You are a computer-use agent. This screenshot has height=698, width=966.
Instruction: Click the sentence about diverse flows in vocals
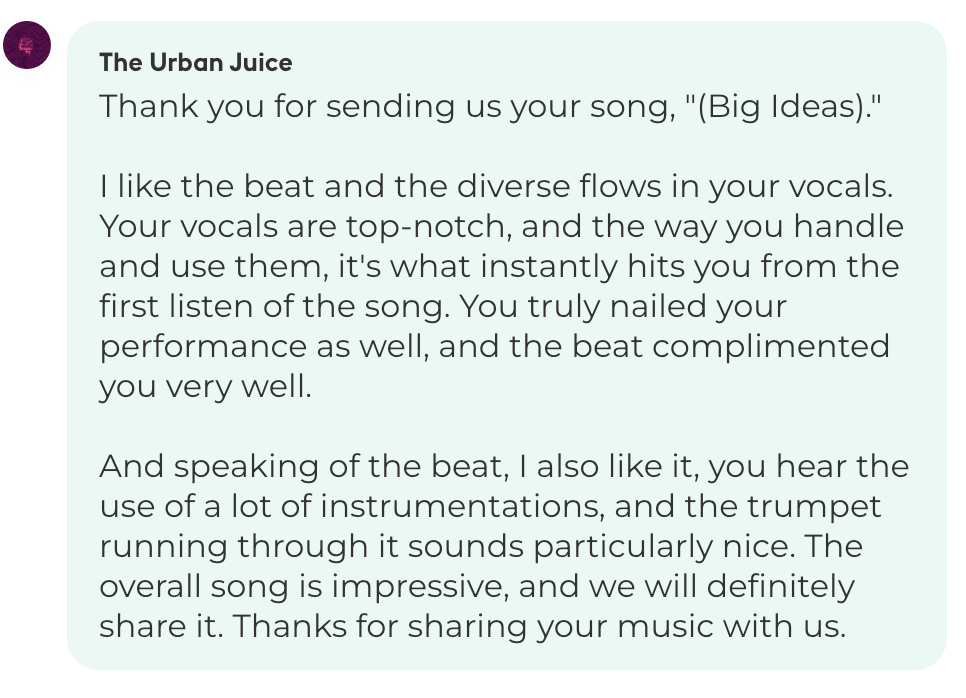[496, 186]
